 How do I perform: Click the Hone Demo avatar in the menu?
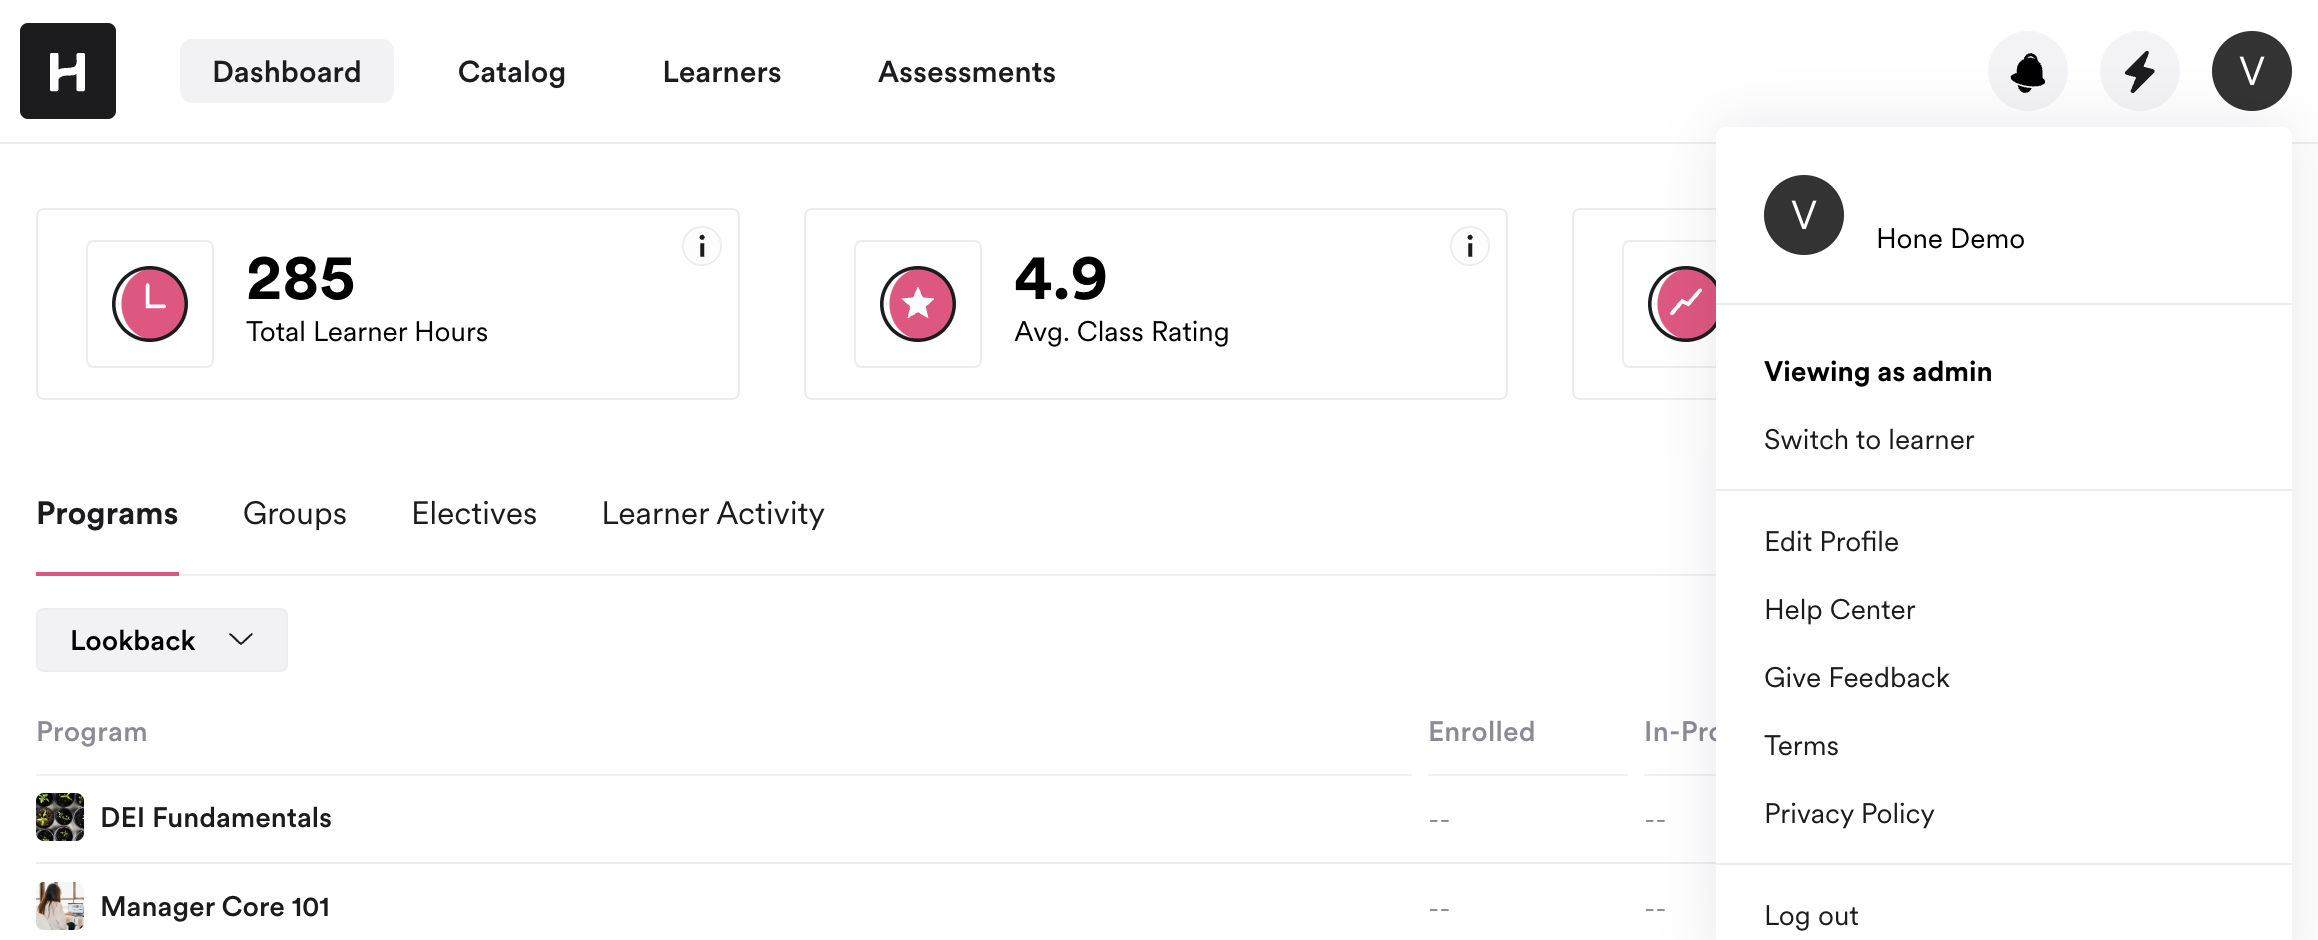click(1804, 215)
